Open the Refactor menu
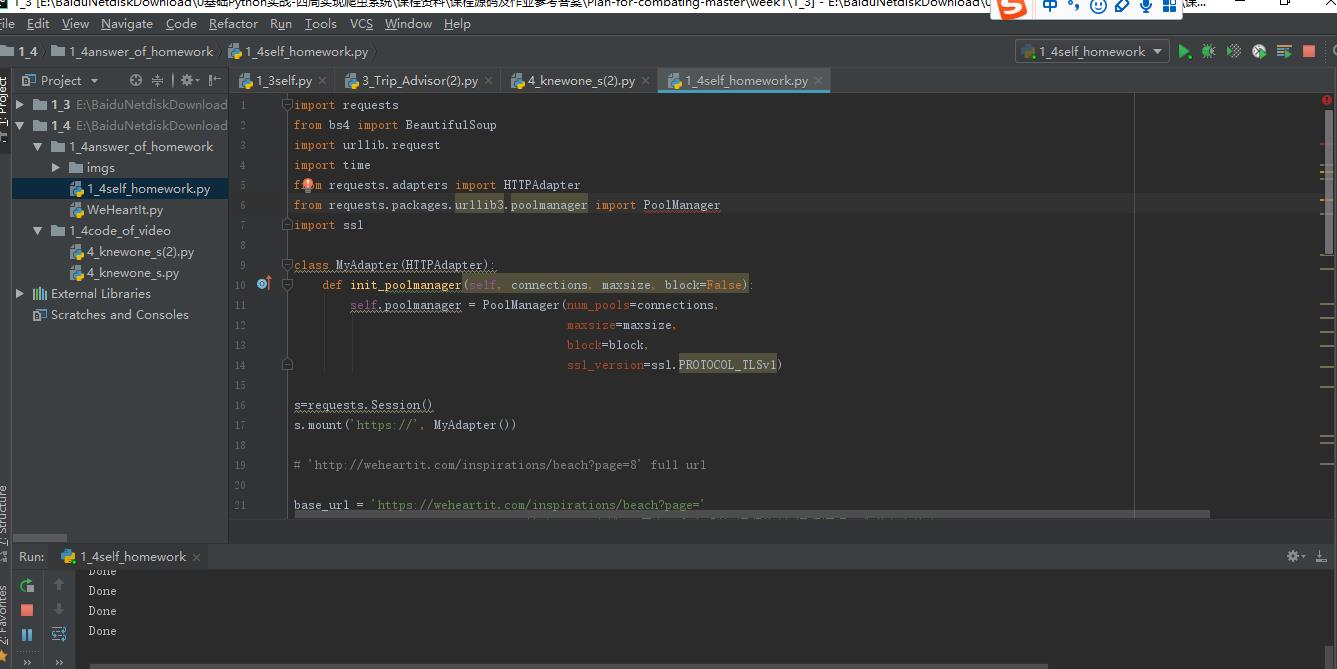The image size is (1337, 669). tap(233, 23)
